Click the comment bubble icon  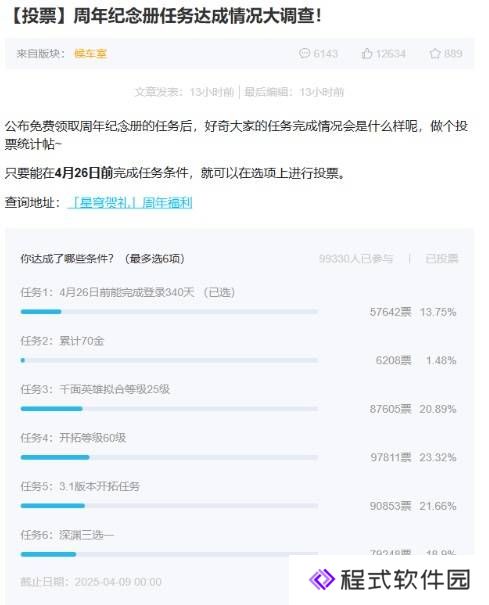pyautogui.click(x=304, y=53)
